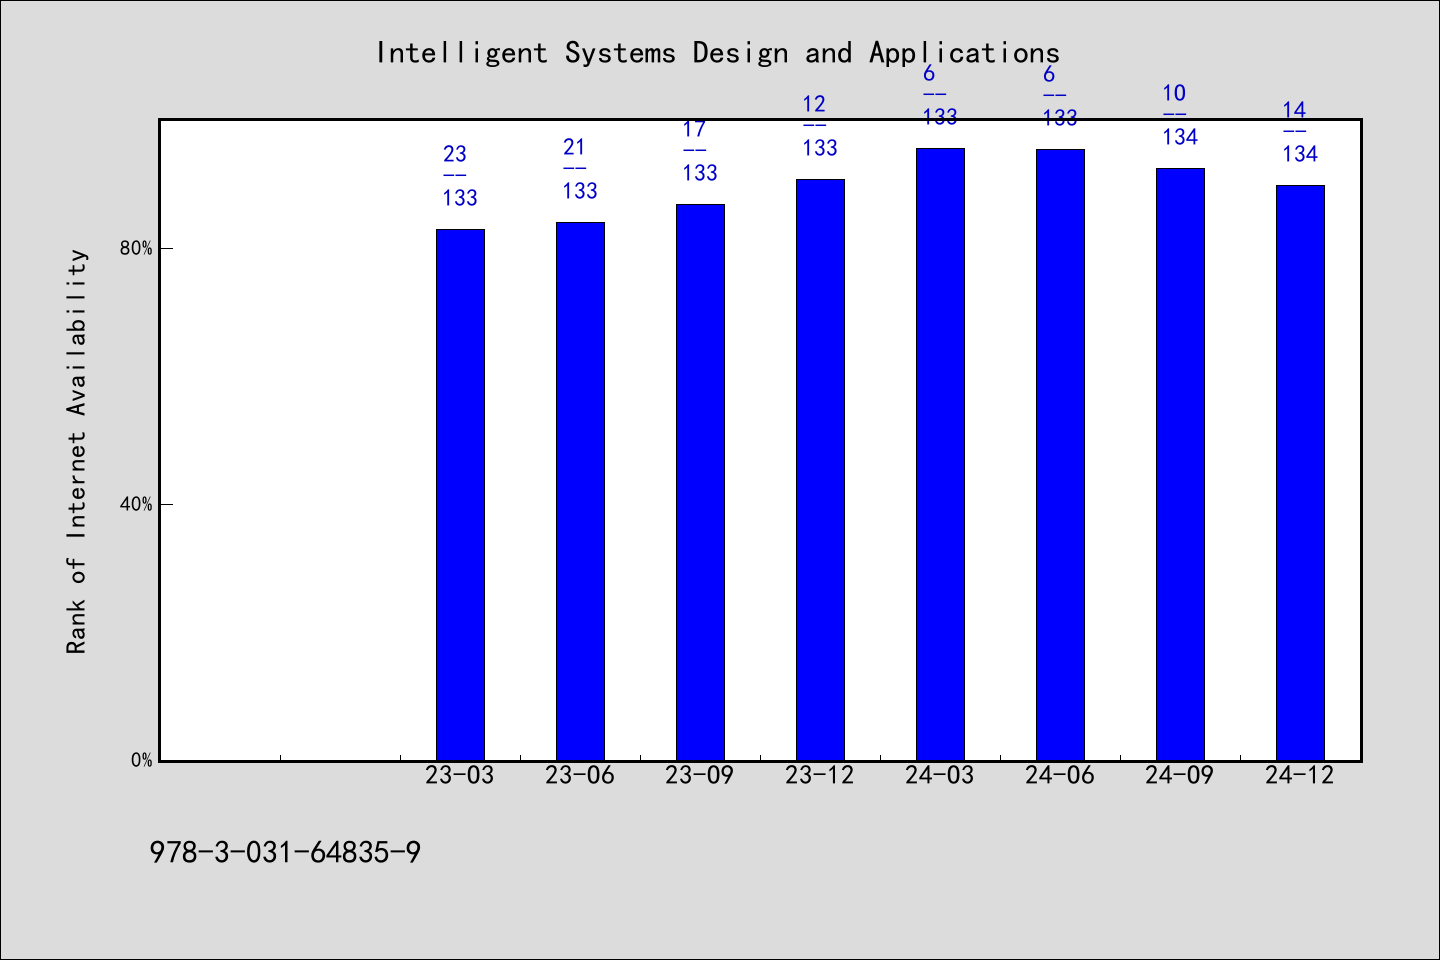Click the rank label 21 over 133
This screenshot has width=1440, height=960.
tap(580, 169)
